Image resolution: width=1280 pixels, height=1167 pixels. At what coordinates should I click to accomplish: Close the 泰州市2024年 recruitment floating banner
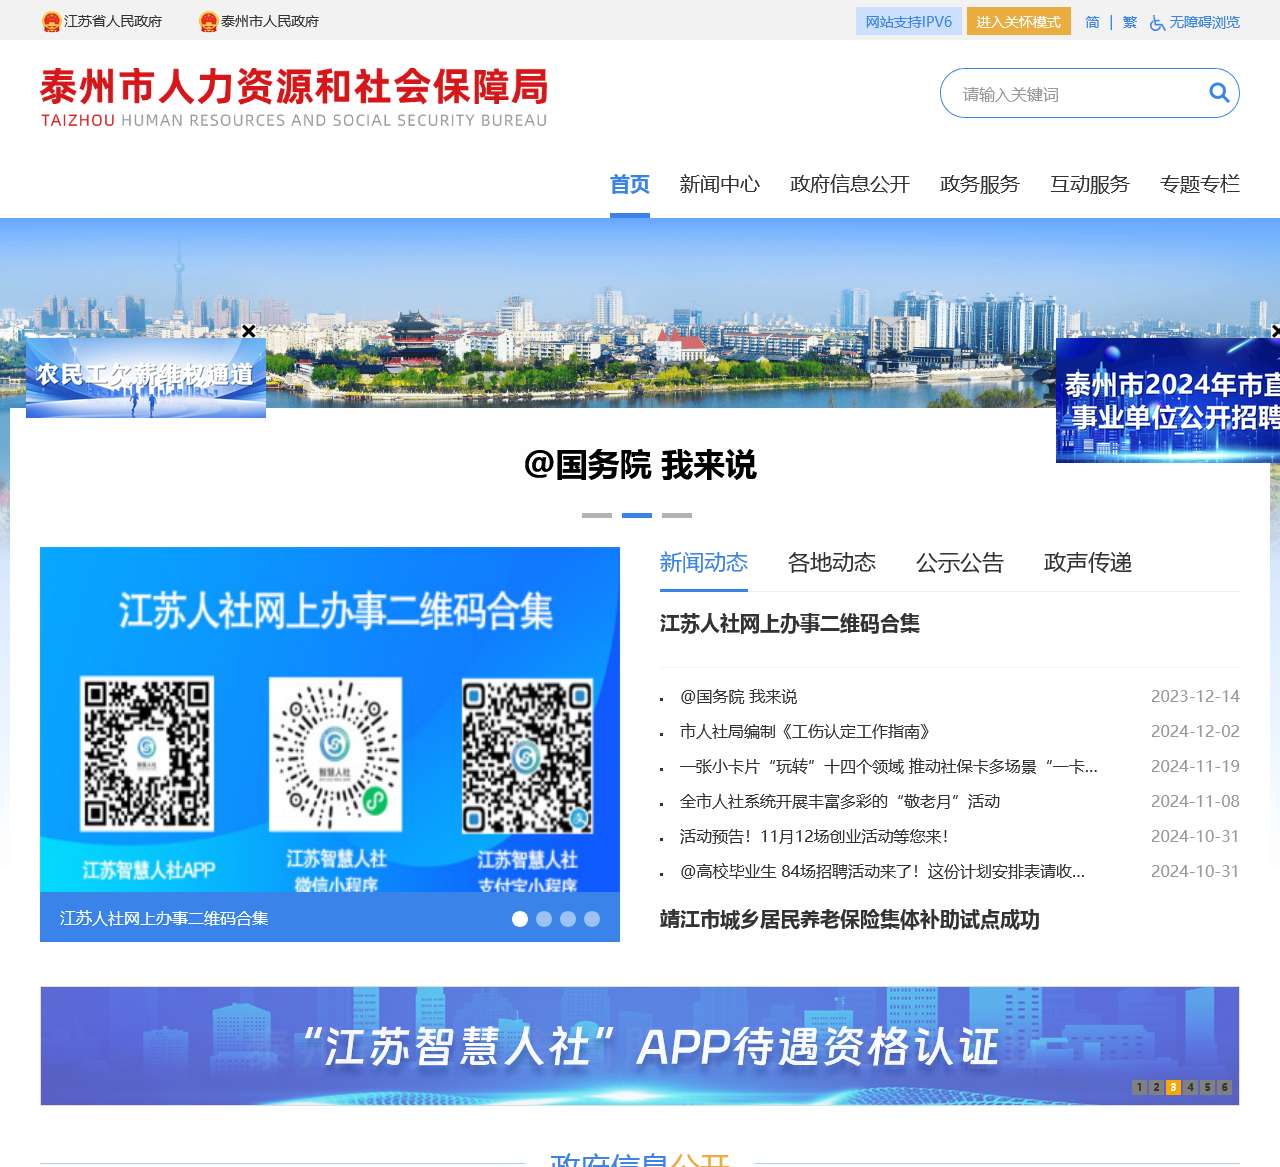click(x=1275, y=331)
